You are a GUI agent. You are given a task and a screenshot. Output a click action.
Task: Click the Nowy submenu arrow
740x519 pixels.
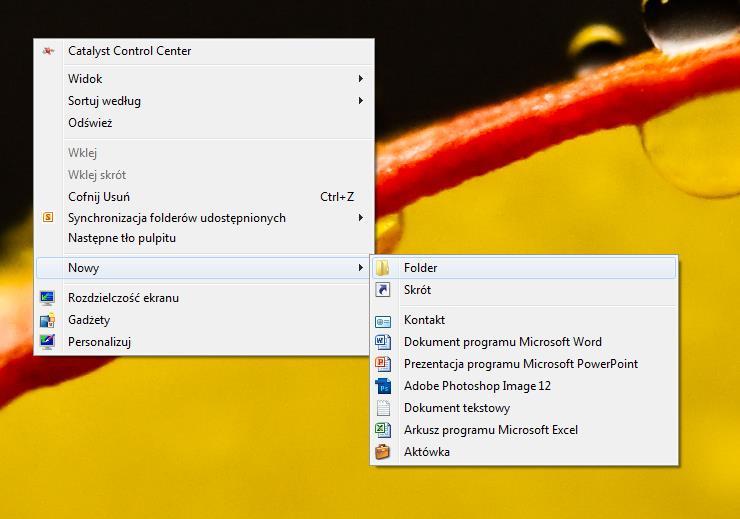tap(361, 268)
